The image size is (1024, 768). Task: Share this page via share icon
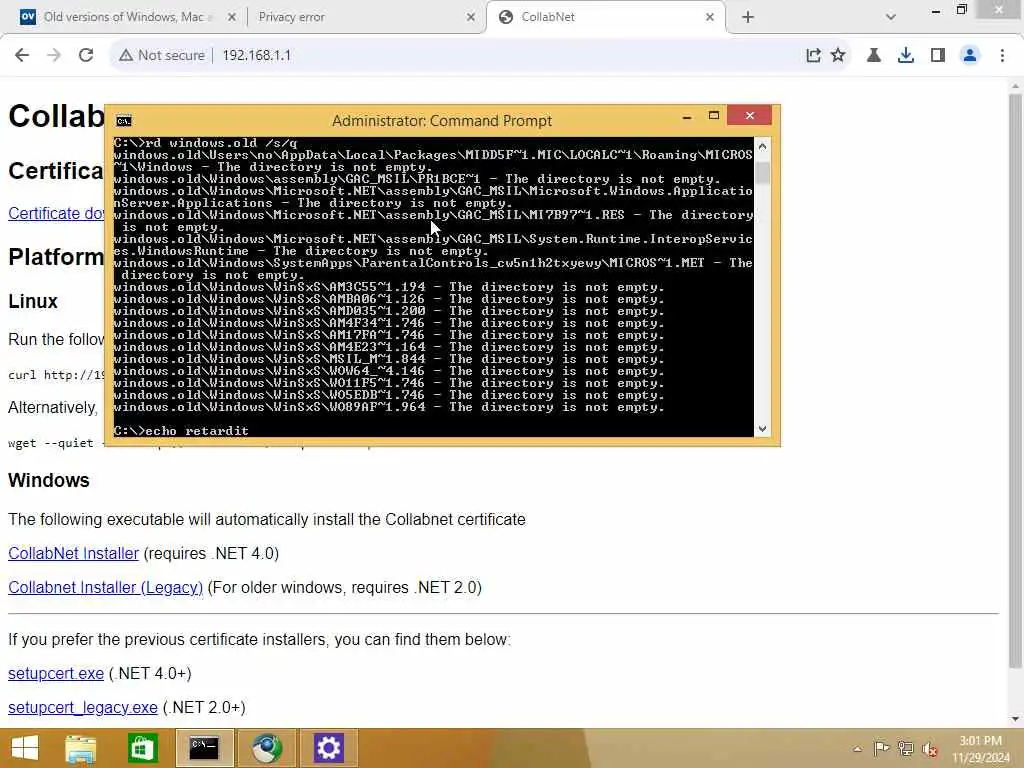click(813, 56)
